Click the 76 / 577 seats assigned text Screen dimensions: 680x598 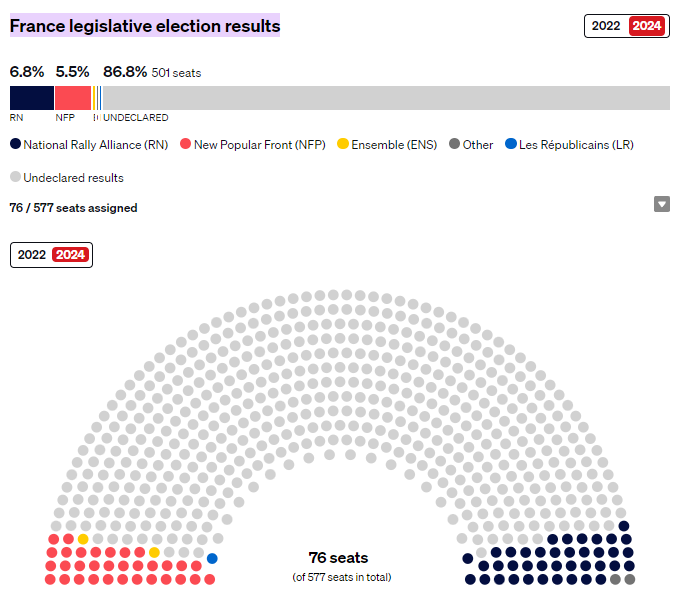click(73, 208)
